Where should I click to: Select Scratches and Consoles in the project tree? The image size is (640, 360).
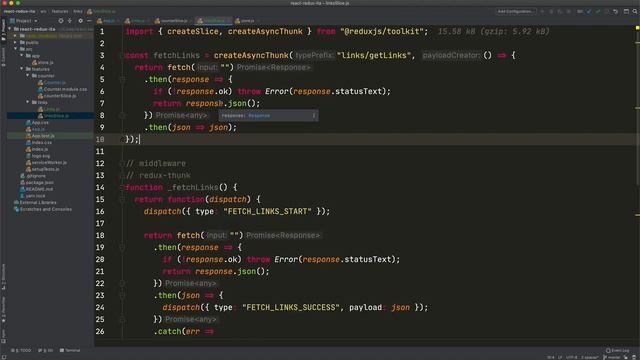coord(43,209)
